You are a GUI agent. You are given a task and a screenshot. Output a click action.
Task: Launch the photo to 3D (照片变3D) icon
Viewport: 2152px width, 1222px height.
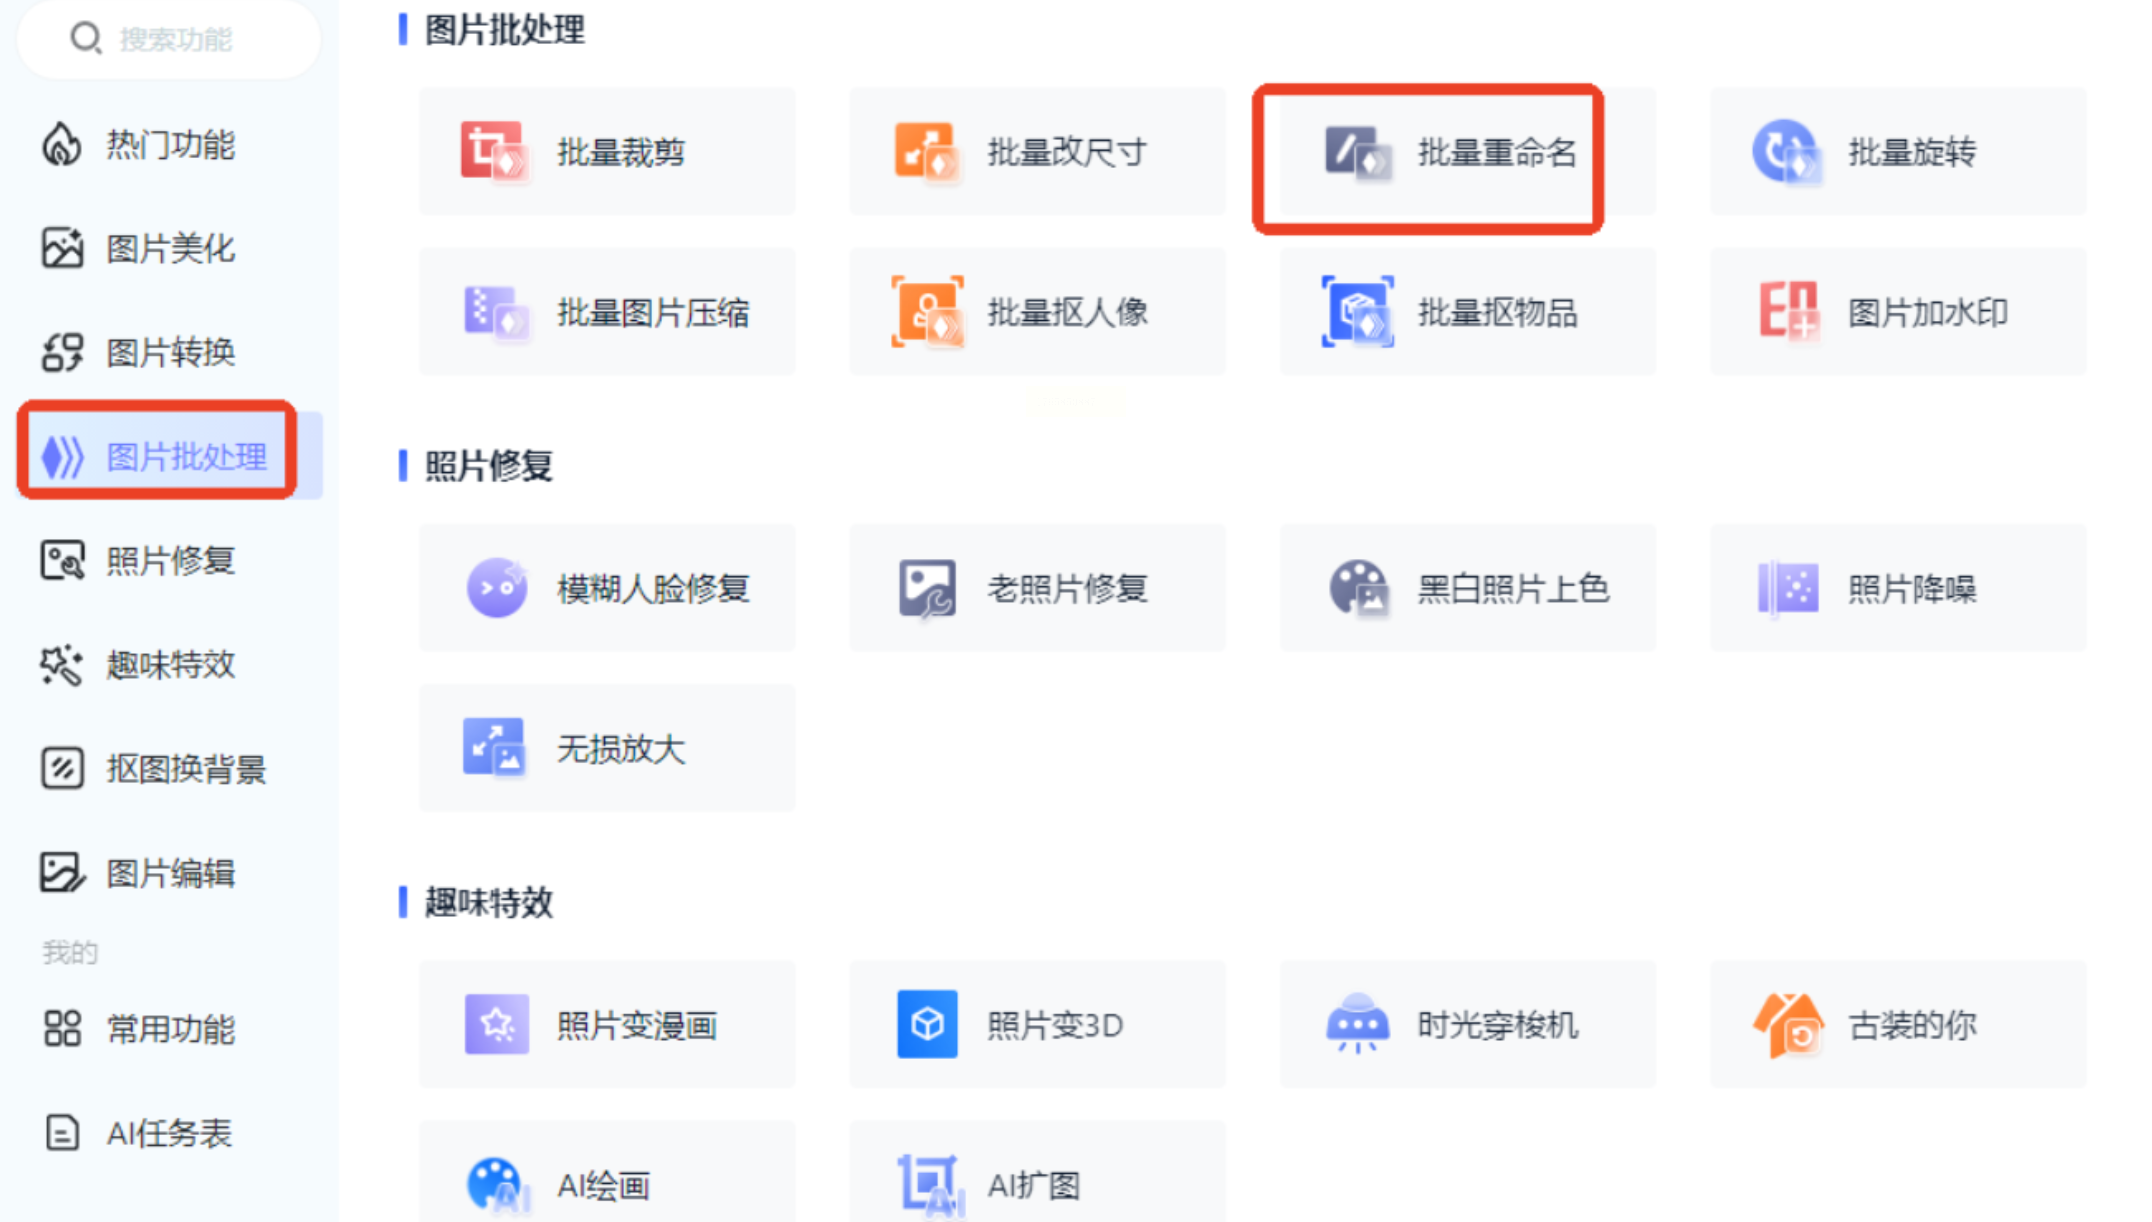(x=927, y=1024)
